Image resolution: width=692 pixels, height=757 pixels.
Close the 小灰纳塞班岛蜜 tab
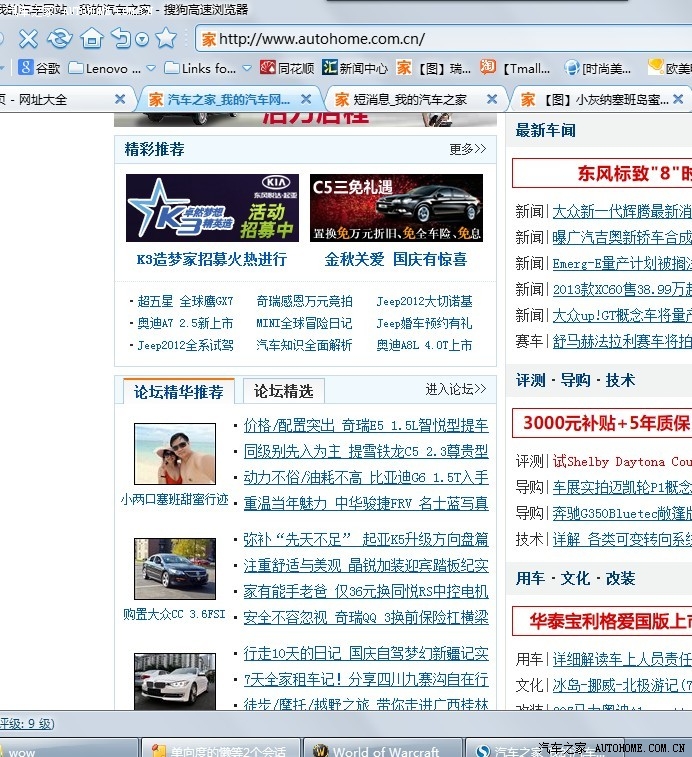tap(678, 99)
